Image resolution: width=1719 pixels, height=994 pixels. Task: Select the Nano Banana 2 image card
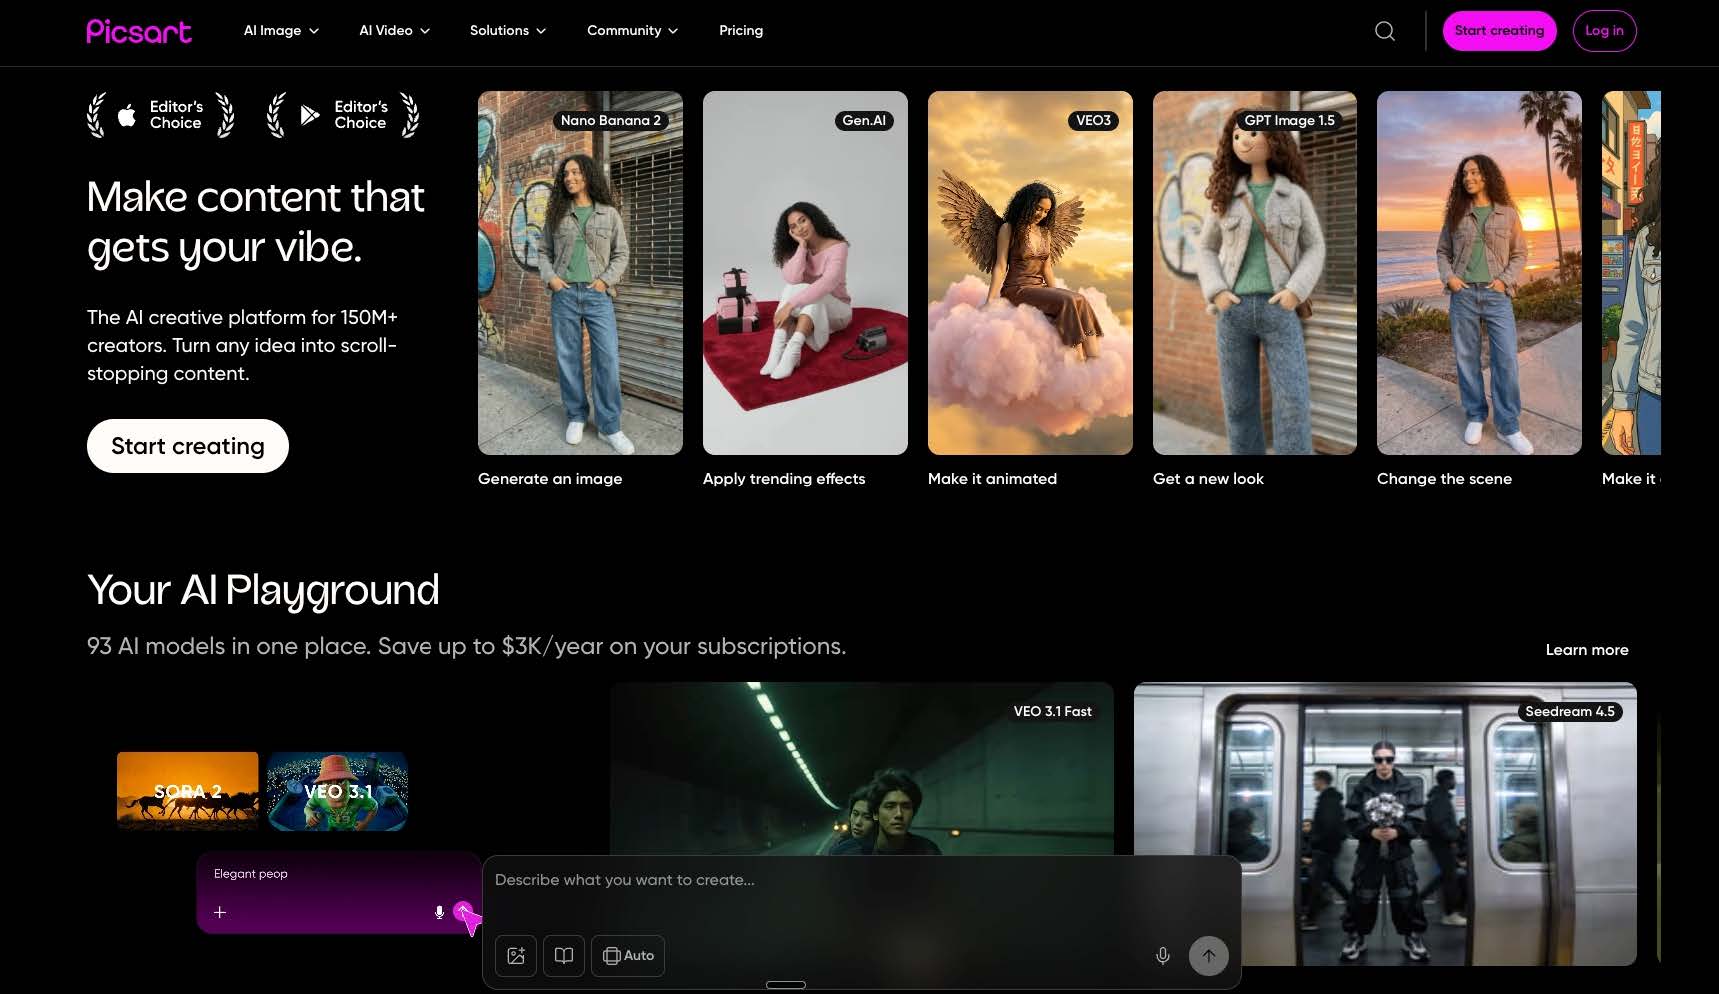pyautogui.click(x=580, y=273)
